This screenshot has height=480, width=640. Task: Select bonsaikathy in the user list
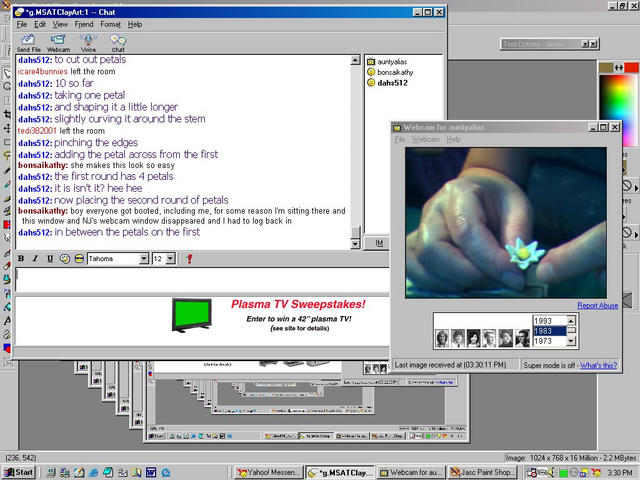tap(390, 72)
